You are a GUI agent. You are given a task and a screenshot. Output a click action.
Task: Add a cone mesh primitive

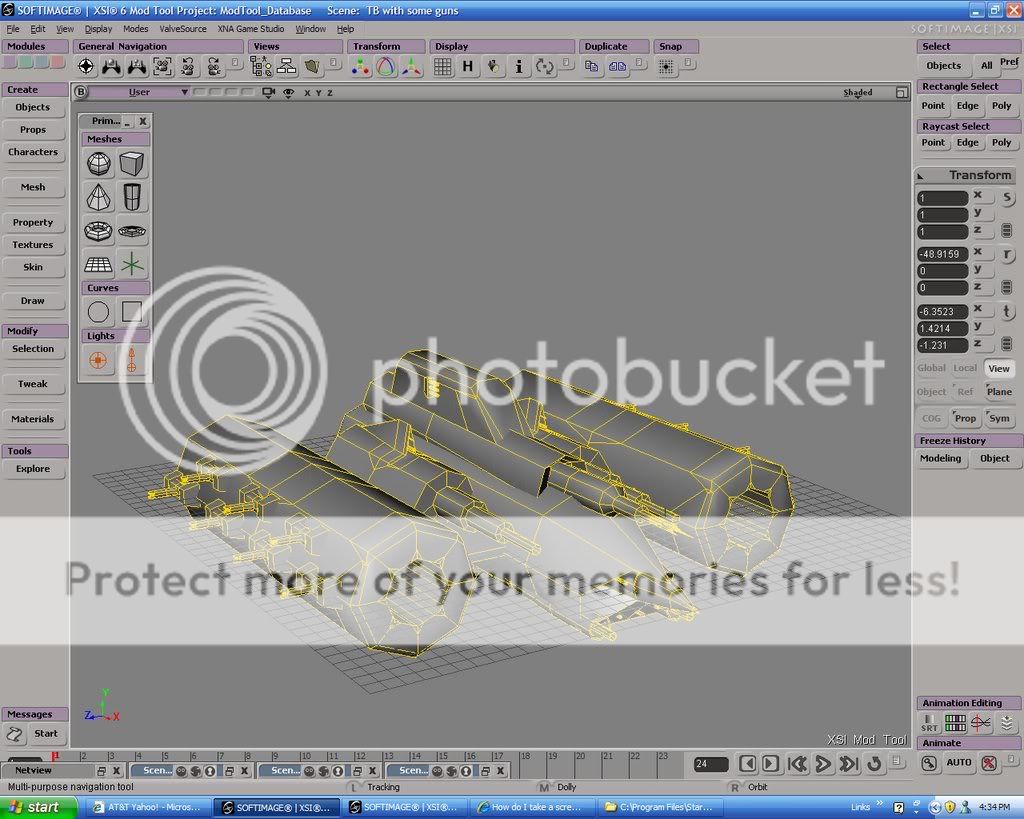pyautogui.click(x=98, y=197)
